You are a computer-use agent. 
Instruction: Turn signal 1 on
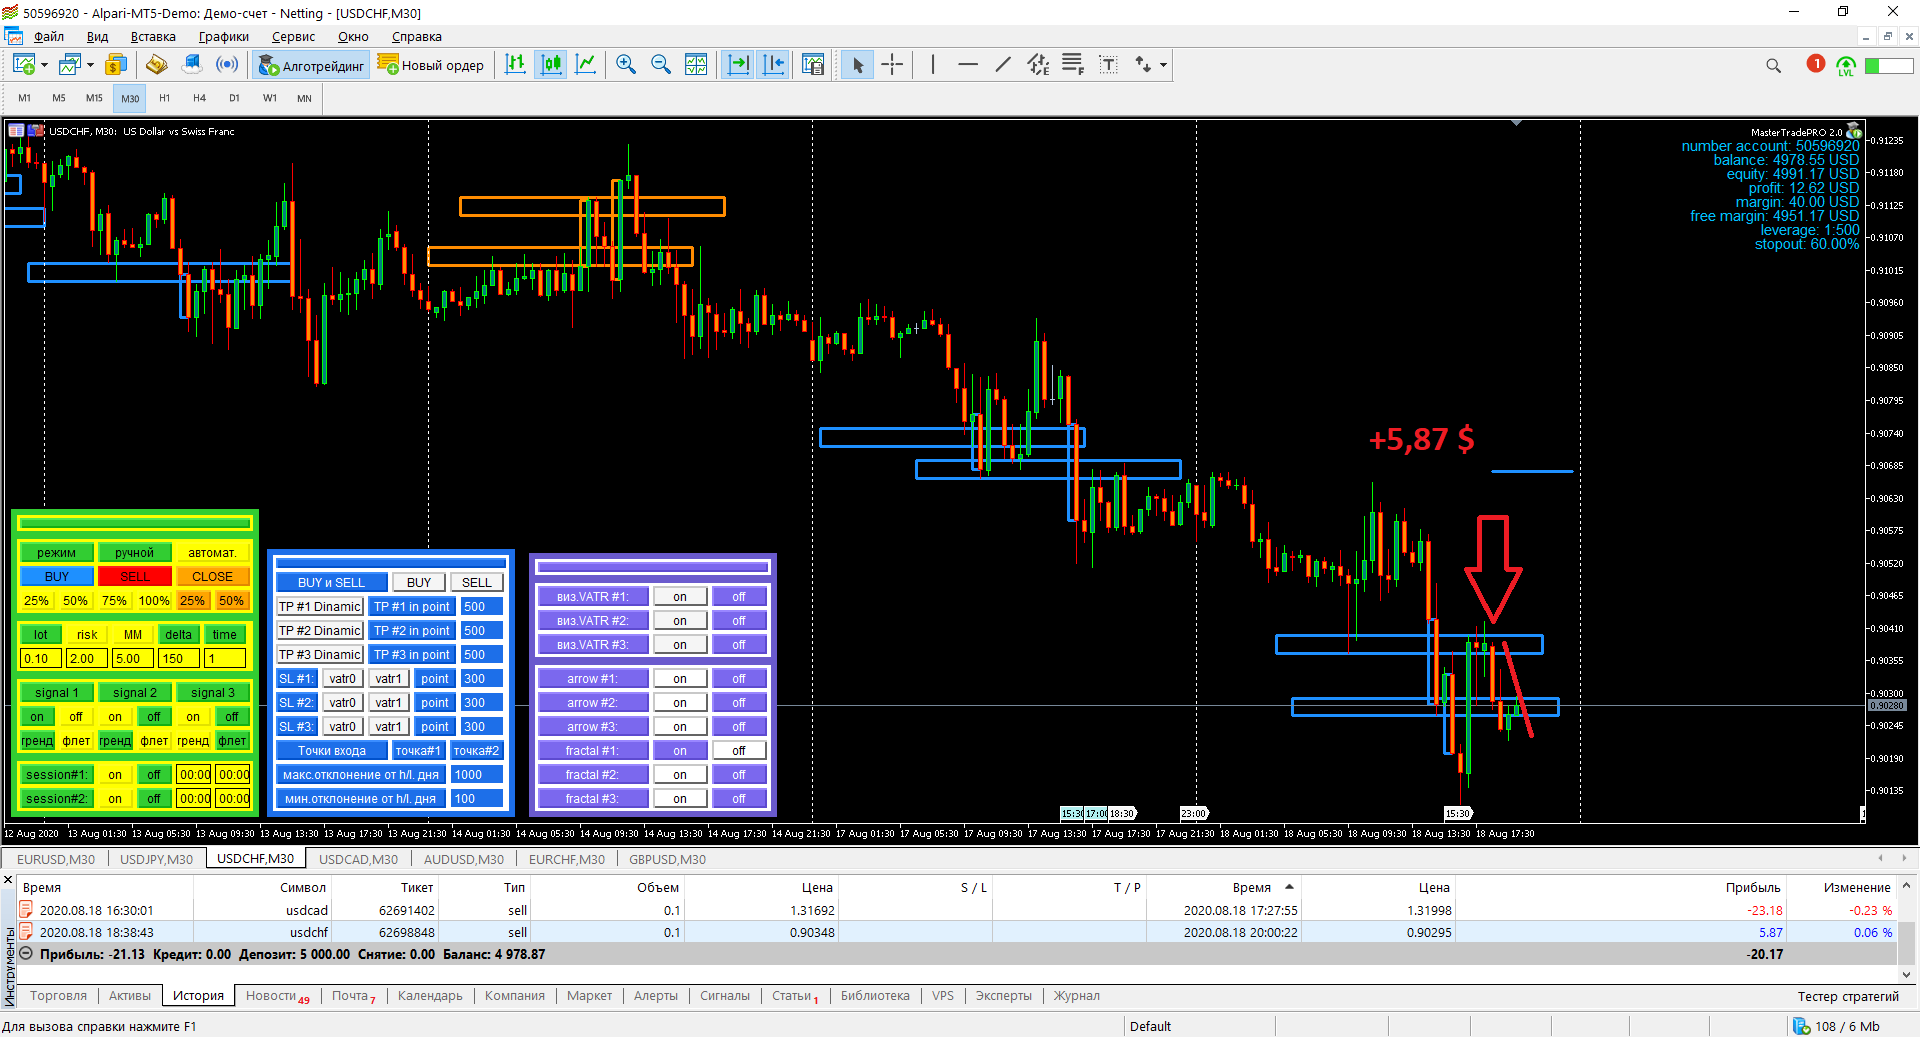click(37, 717)
